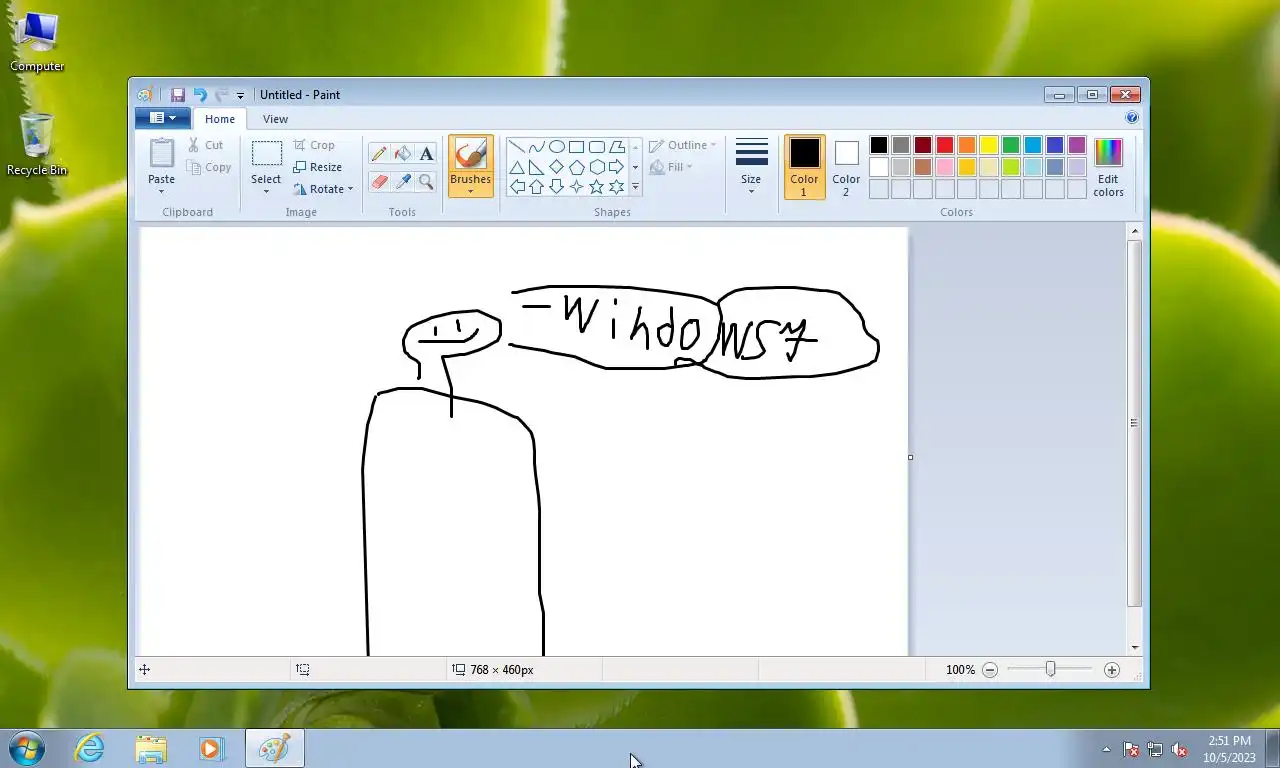This screenshot has width=1280, height=768.
Task: Select the Pencil tool
Action: 379,153
